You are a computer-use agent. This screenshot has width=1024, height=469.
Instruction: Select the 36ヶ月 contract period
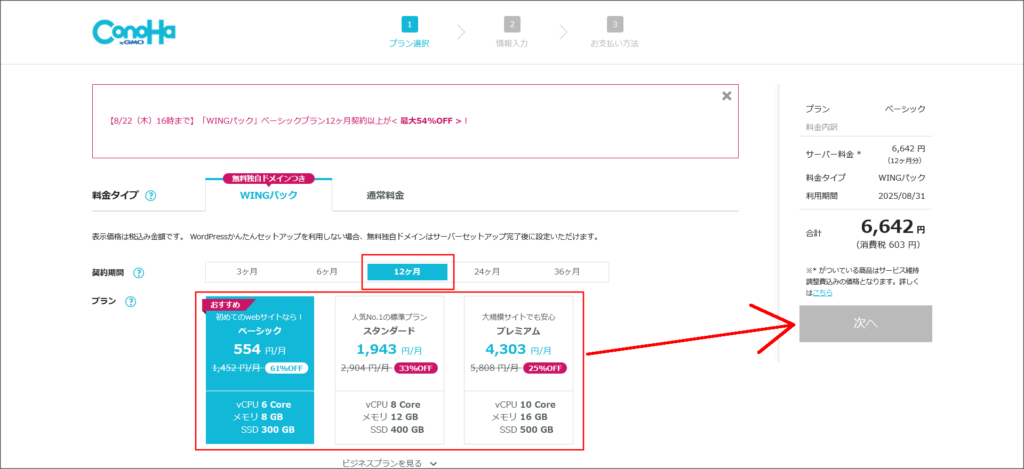pyautogui.click(x=567, y=272)
